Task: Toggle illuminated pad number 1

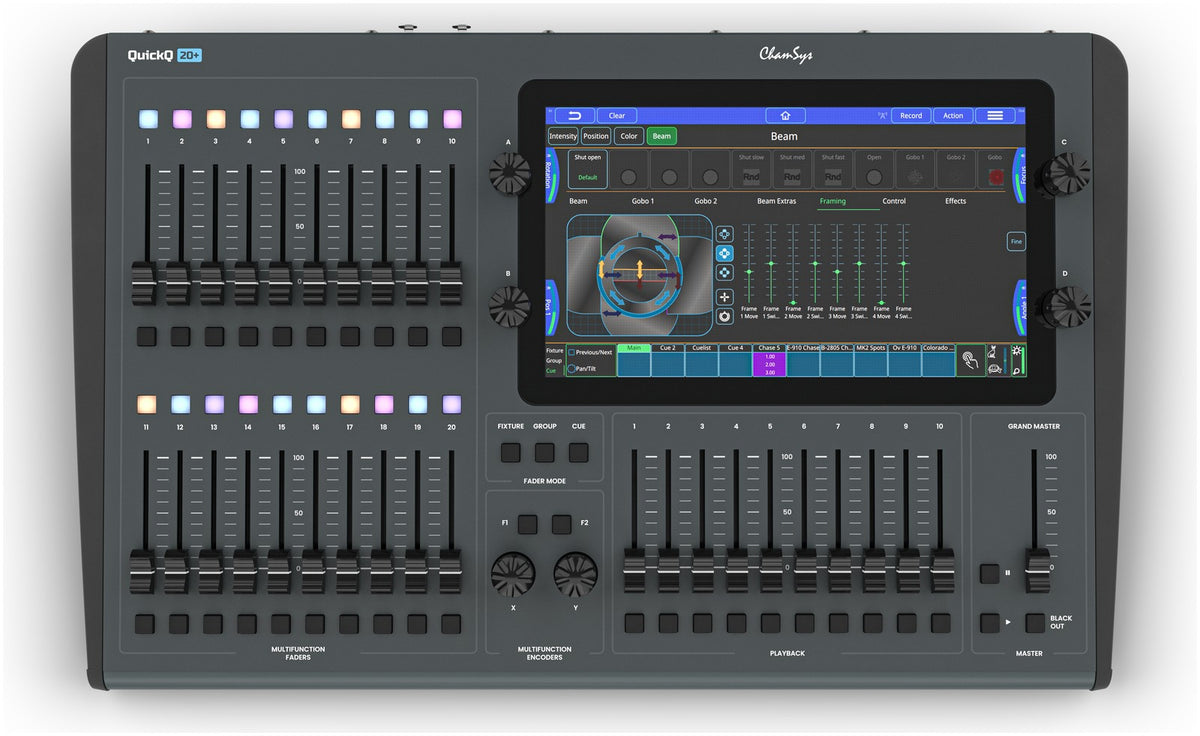Action: (148, 119)
